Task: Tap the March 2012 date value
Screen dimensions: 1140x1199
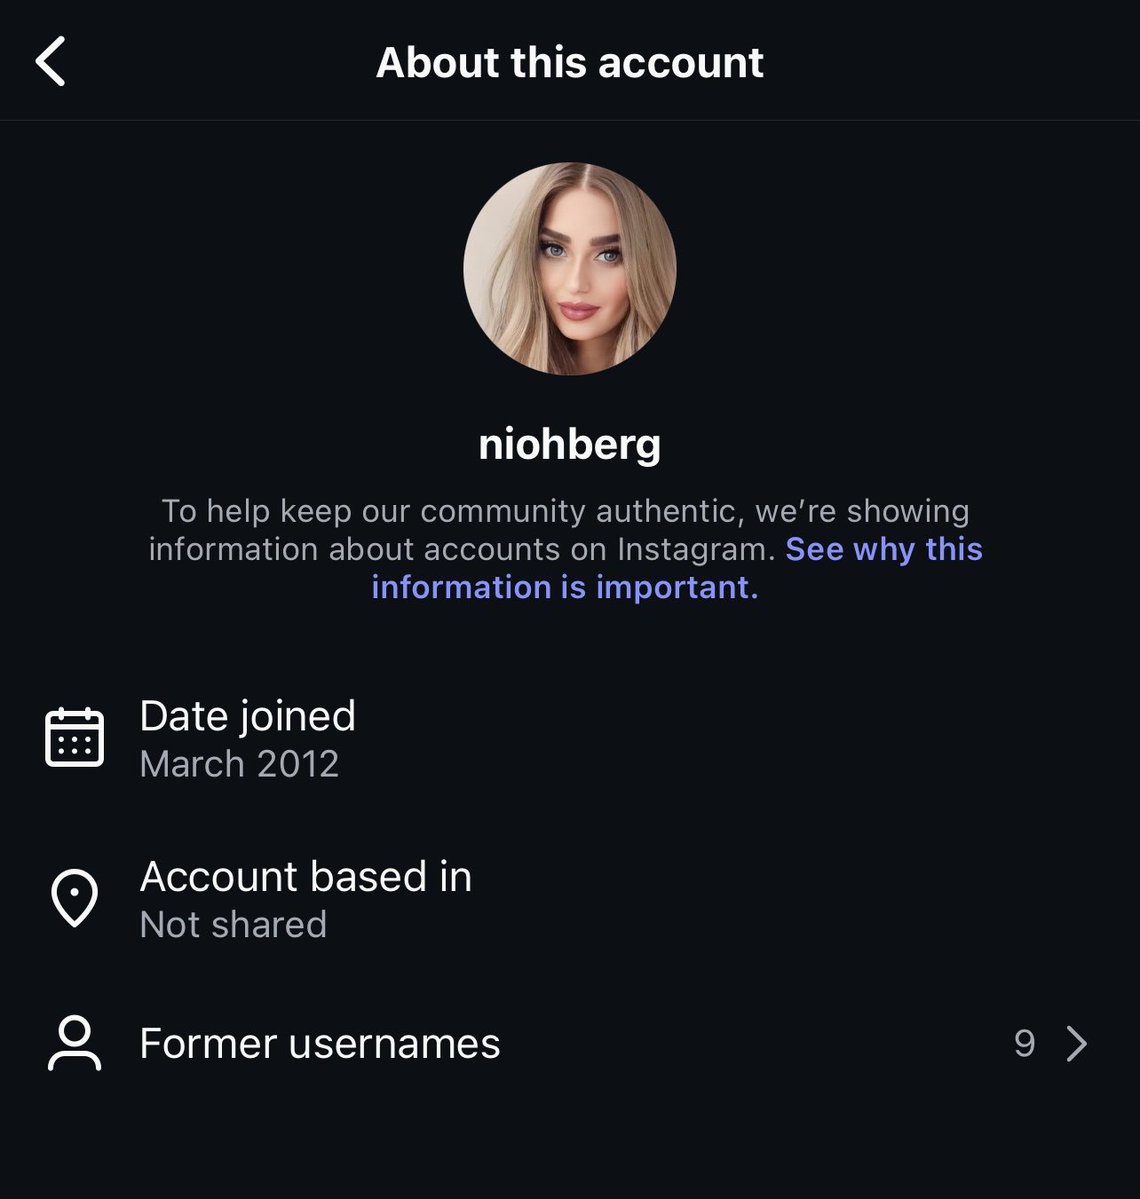Action: (x=239, y=764)
